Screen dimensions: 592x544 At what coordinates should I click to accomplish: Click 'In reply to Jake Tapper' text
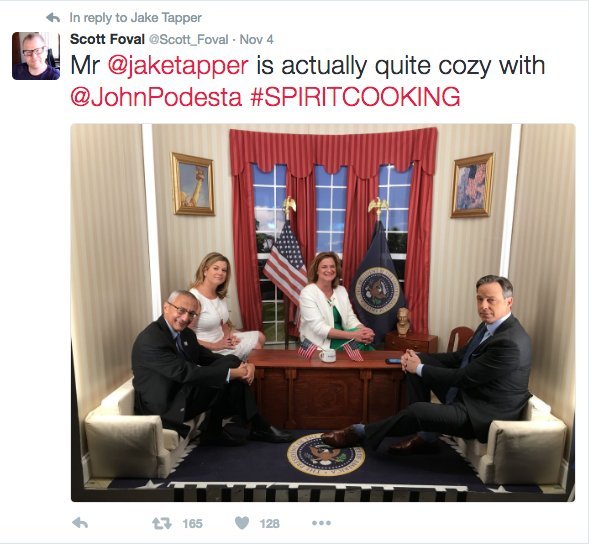(x=136, y=17)
